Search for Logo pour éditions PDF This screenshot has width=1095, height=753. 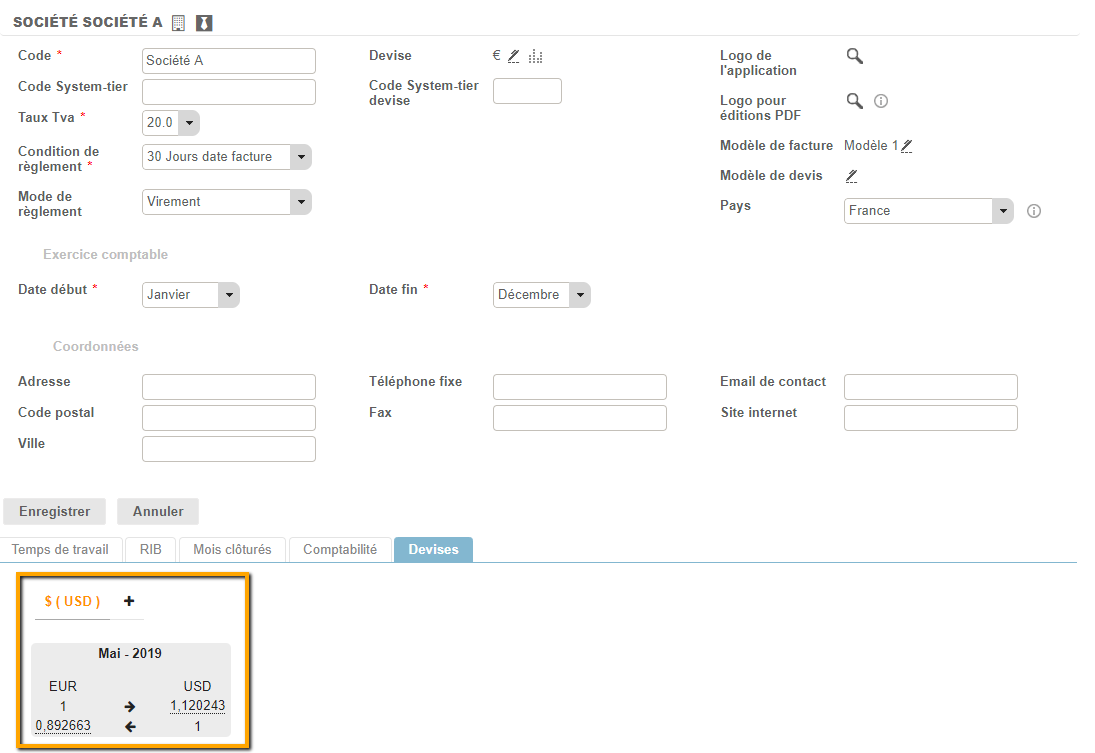pos(854,101)
